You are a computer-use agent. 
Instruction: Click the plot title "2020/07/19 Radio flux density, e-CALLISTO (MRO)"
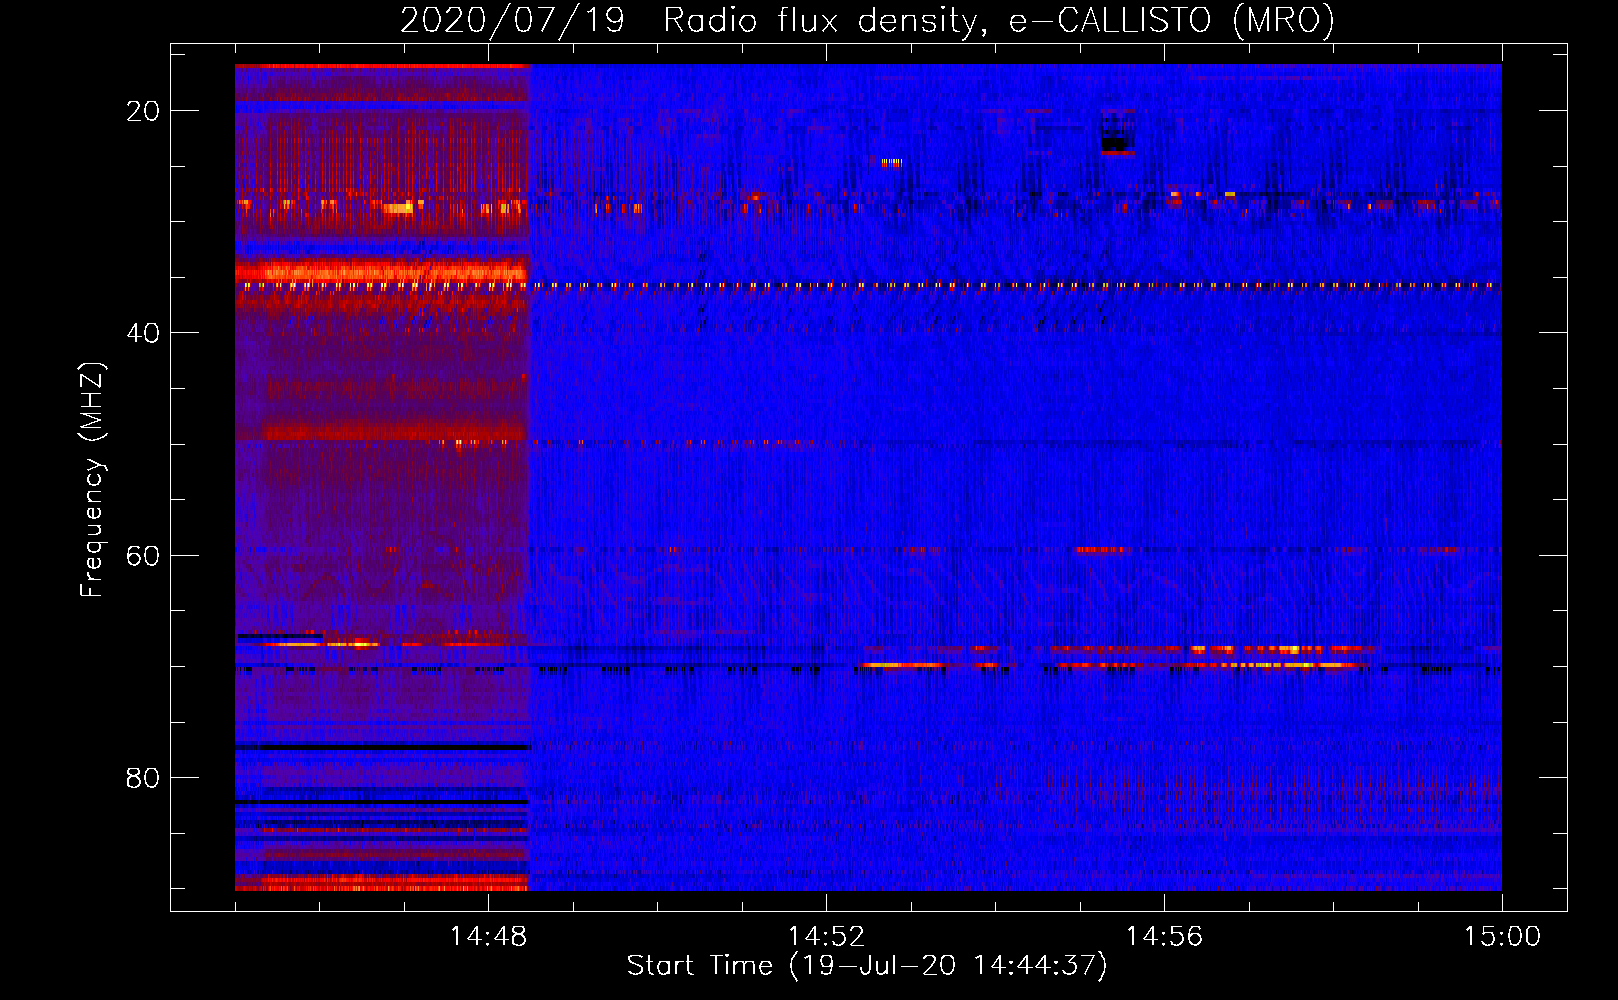click(x=867, y=20)
